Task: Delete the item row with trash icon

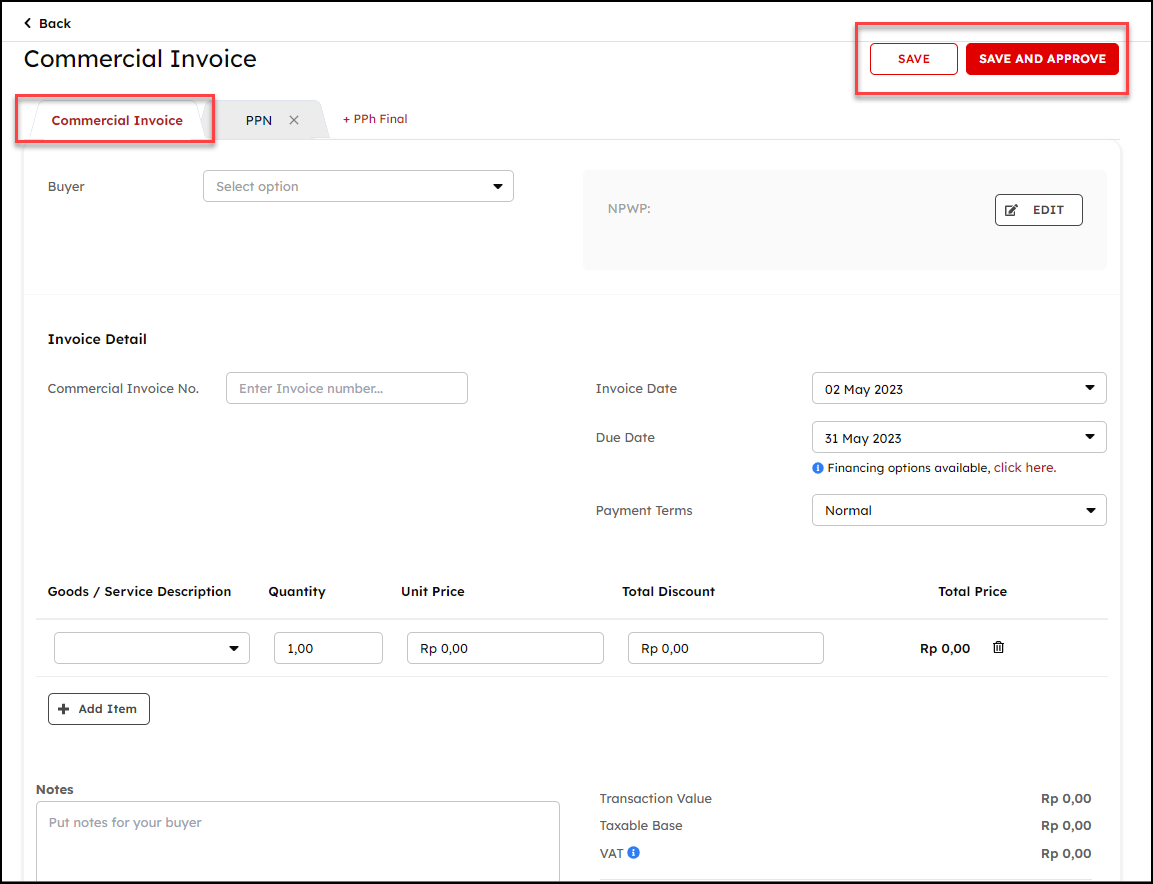Action: pos(998,648)
